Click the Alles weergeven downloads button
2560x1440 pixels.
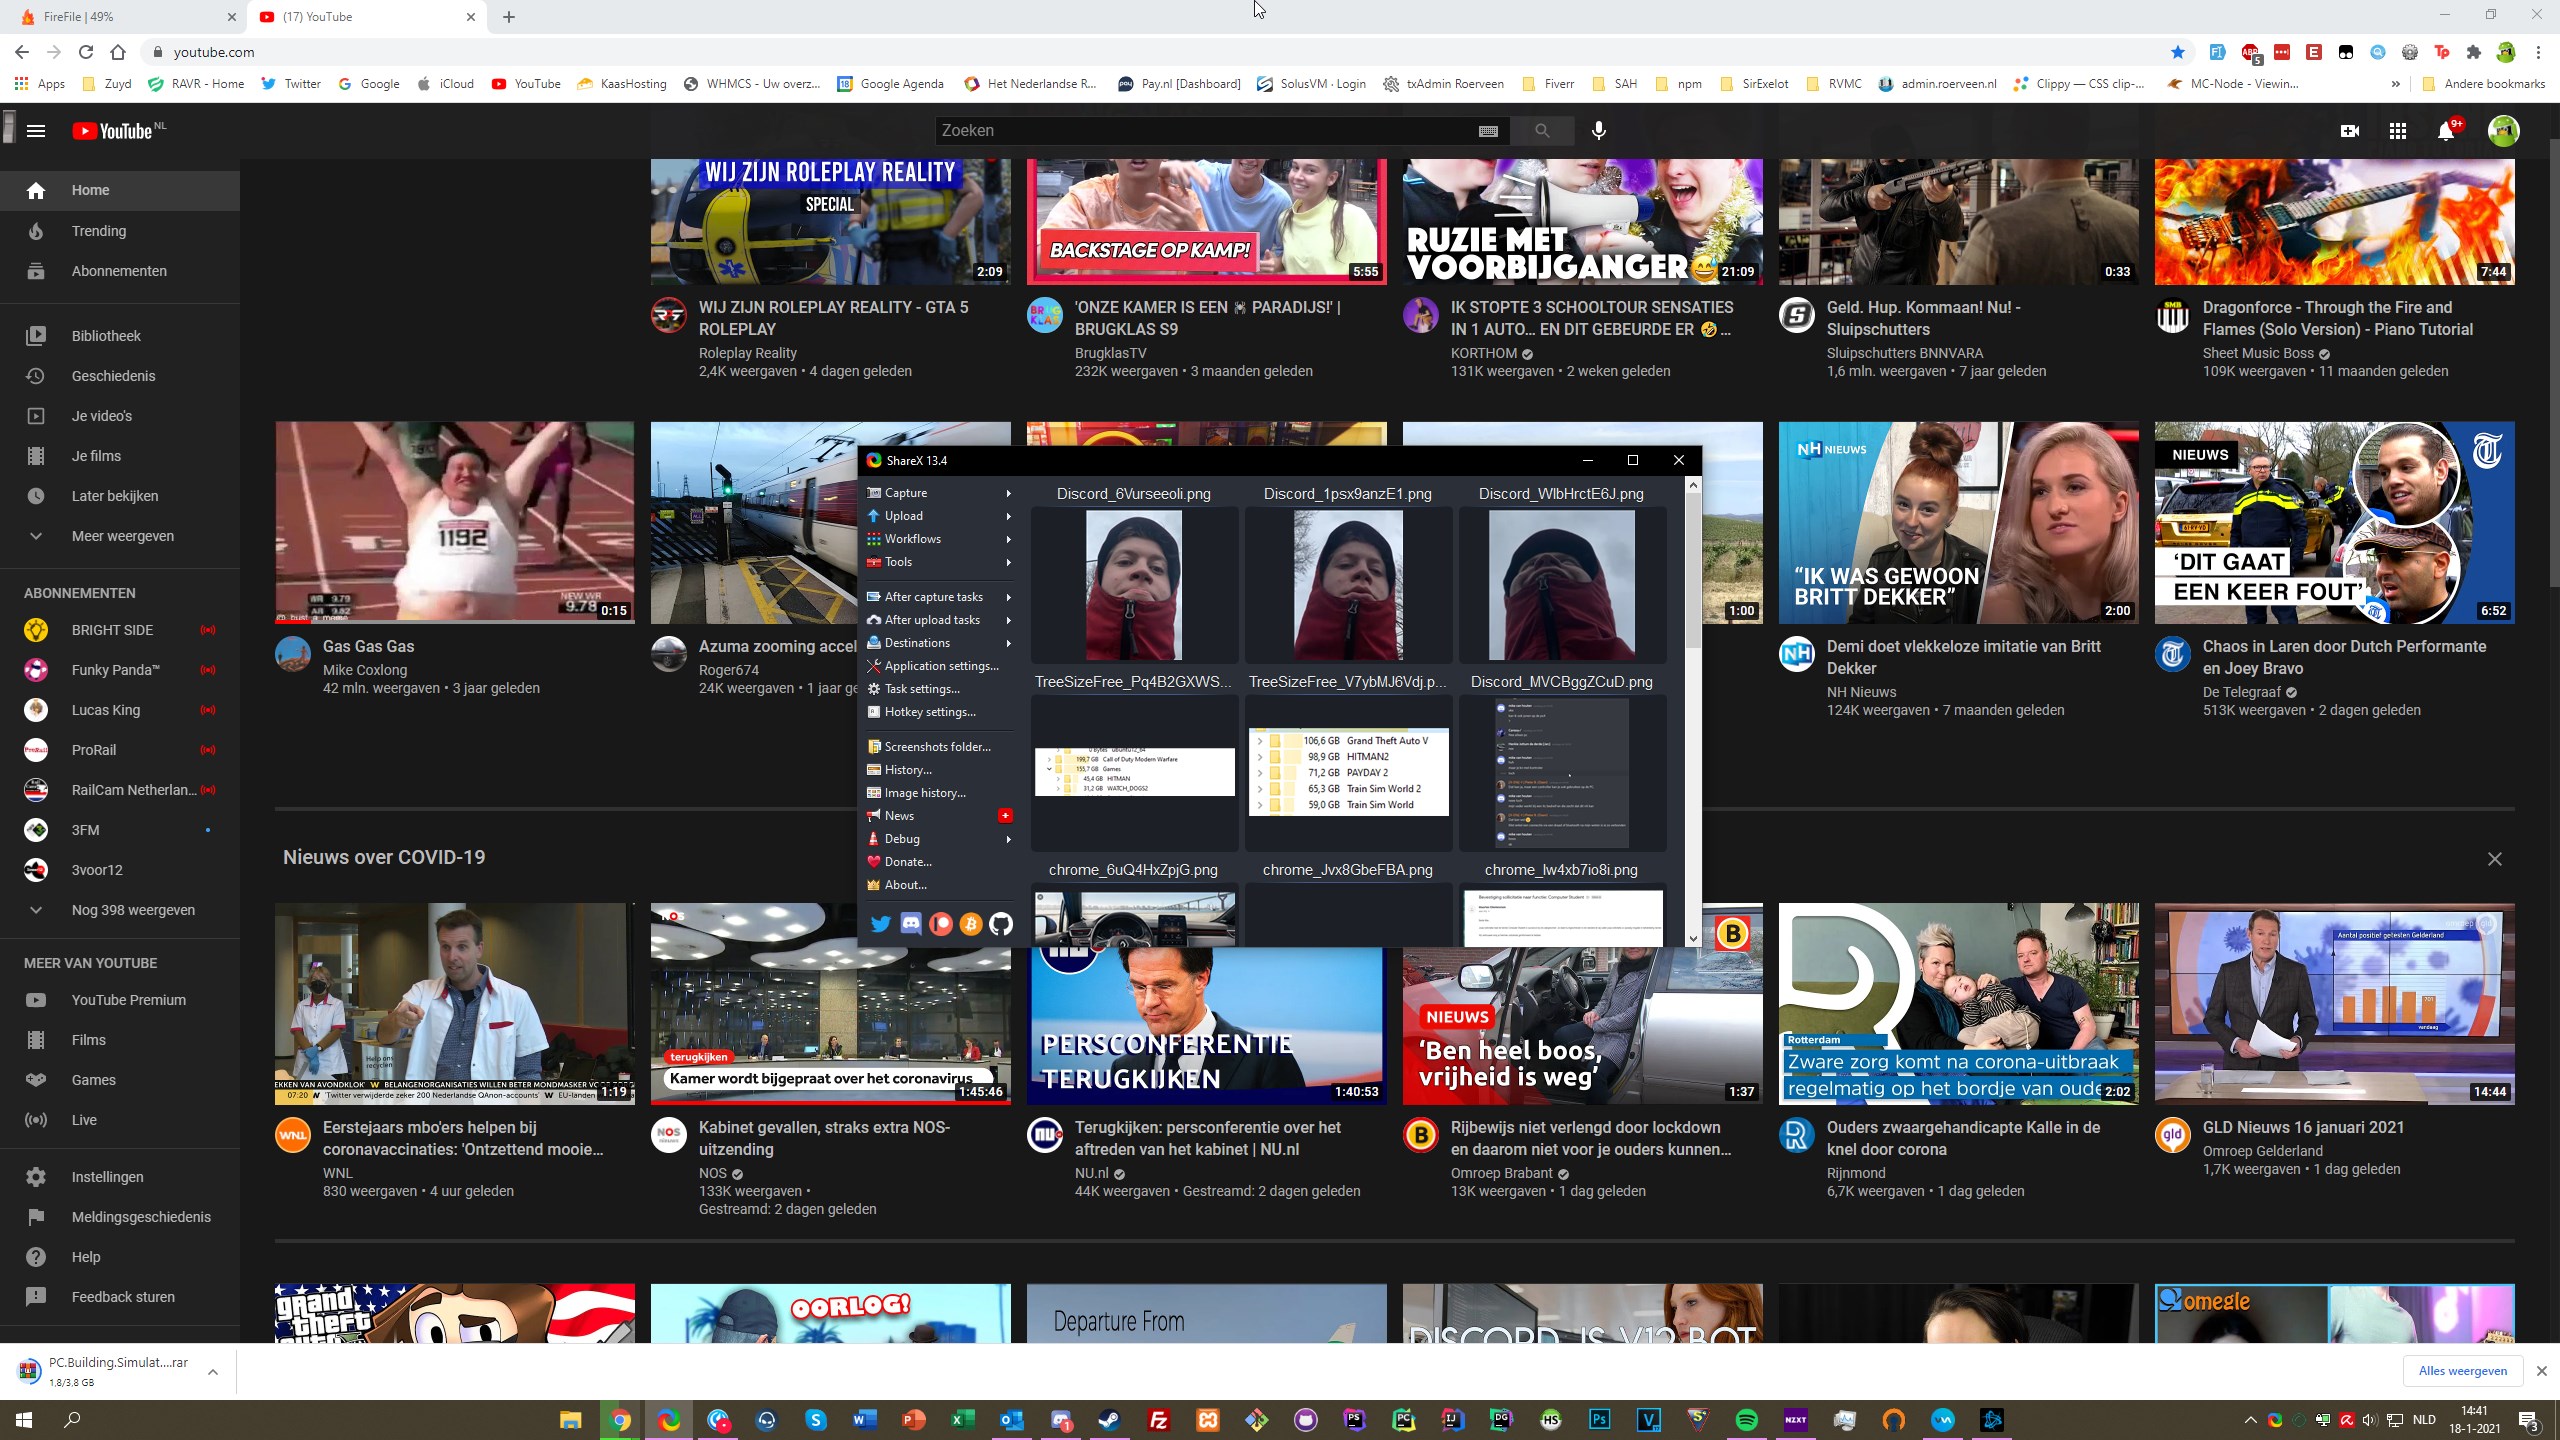(2462, 1371)
